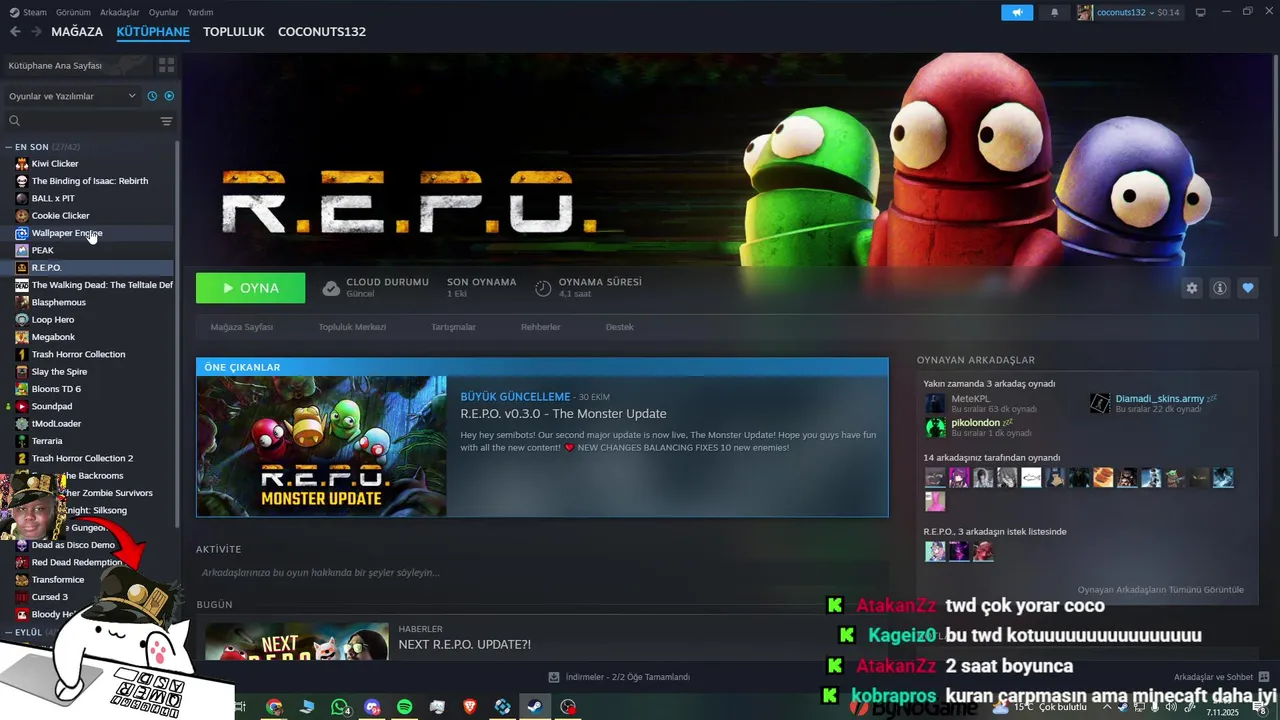Viewport: 1280px width, 720px height.
Task: Click the cloud status checkmark icon
Action: pyautogui.click(x=331, y=288)
